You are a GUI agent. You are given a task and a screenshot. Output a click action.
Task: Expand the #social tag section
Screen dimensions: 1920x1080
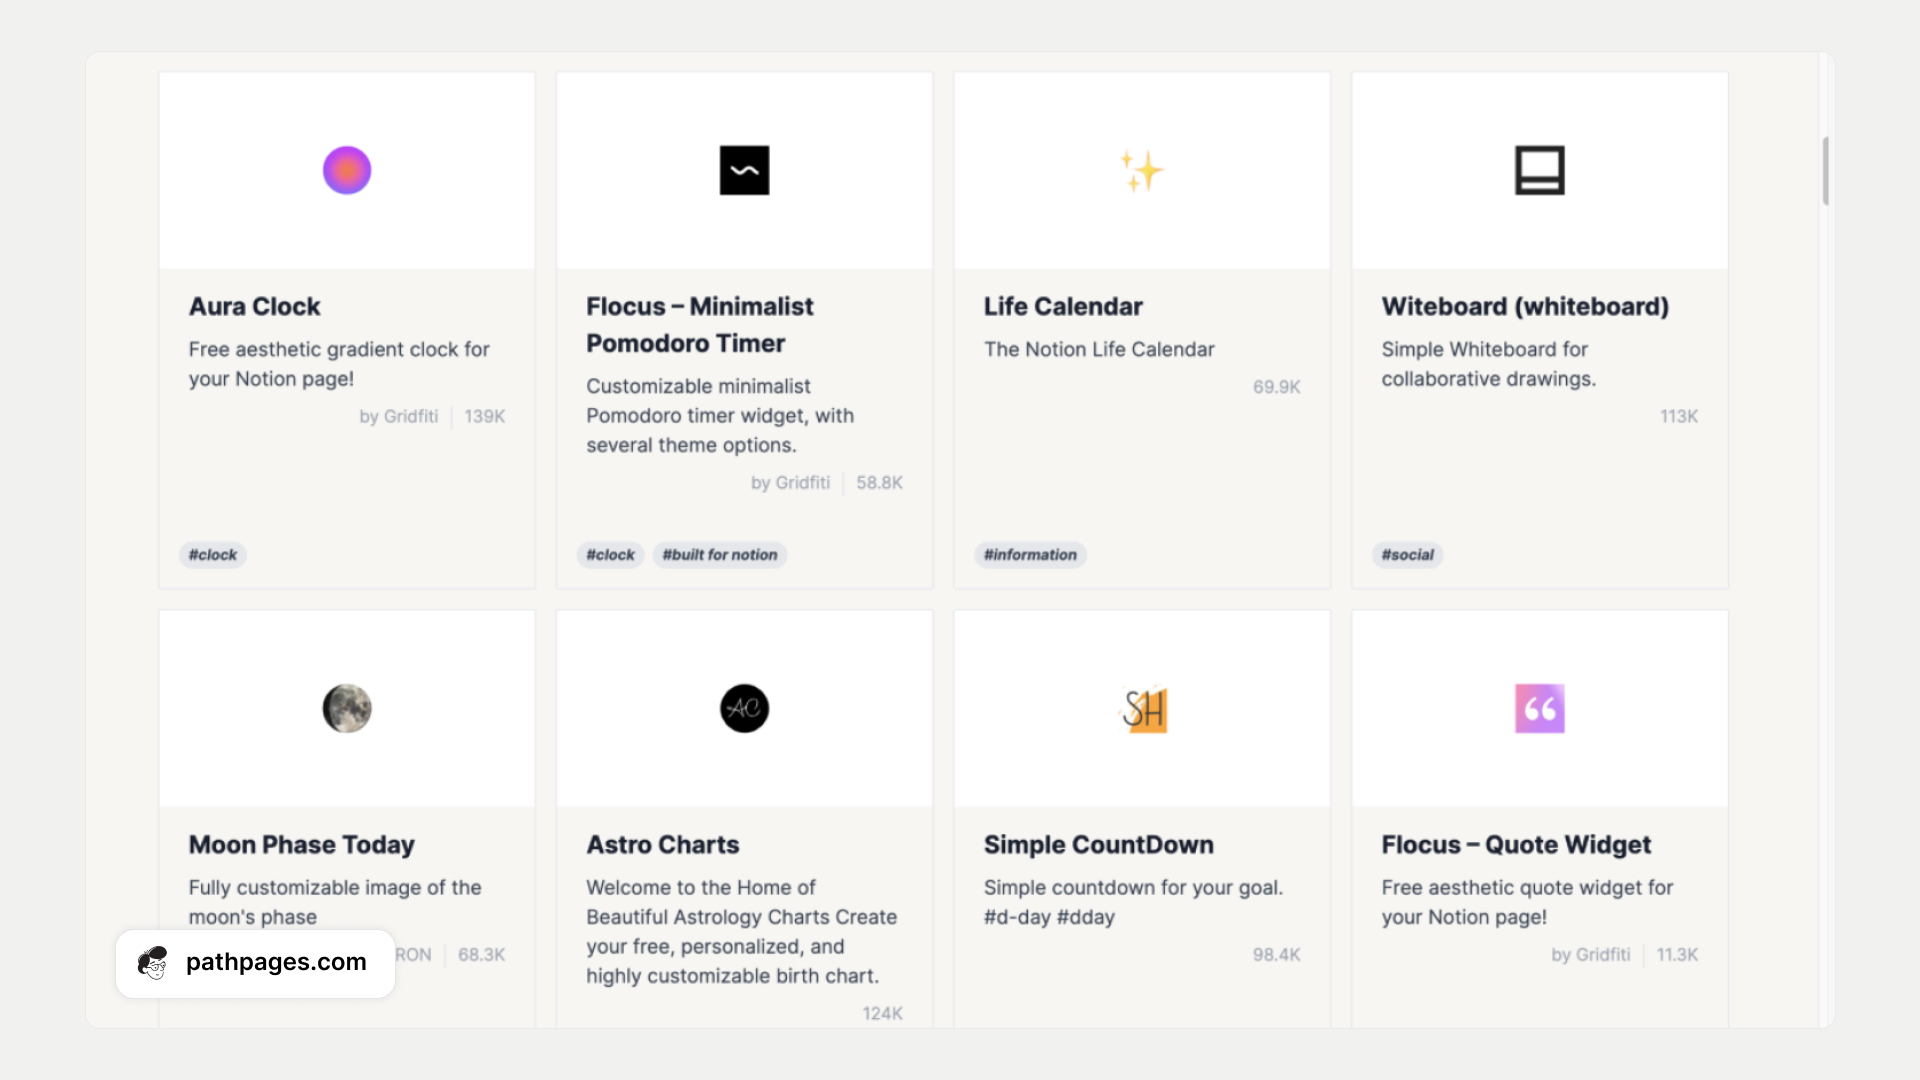1408,554
